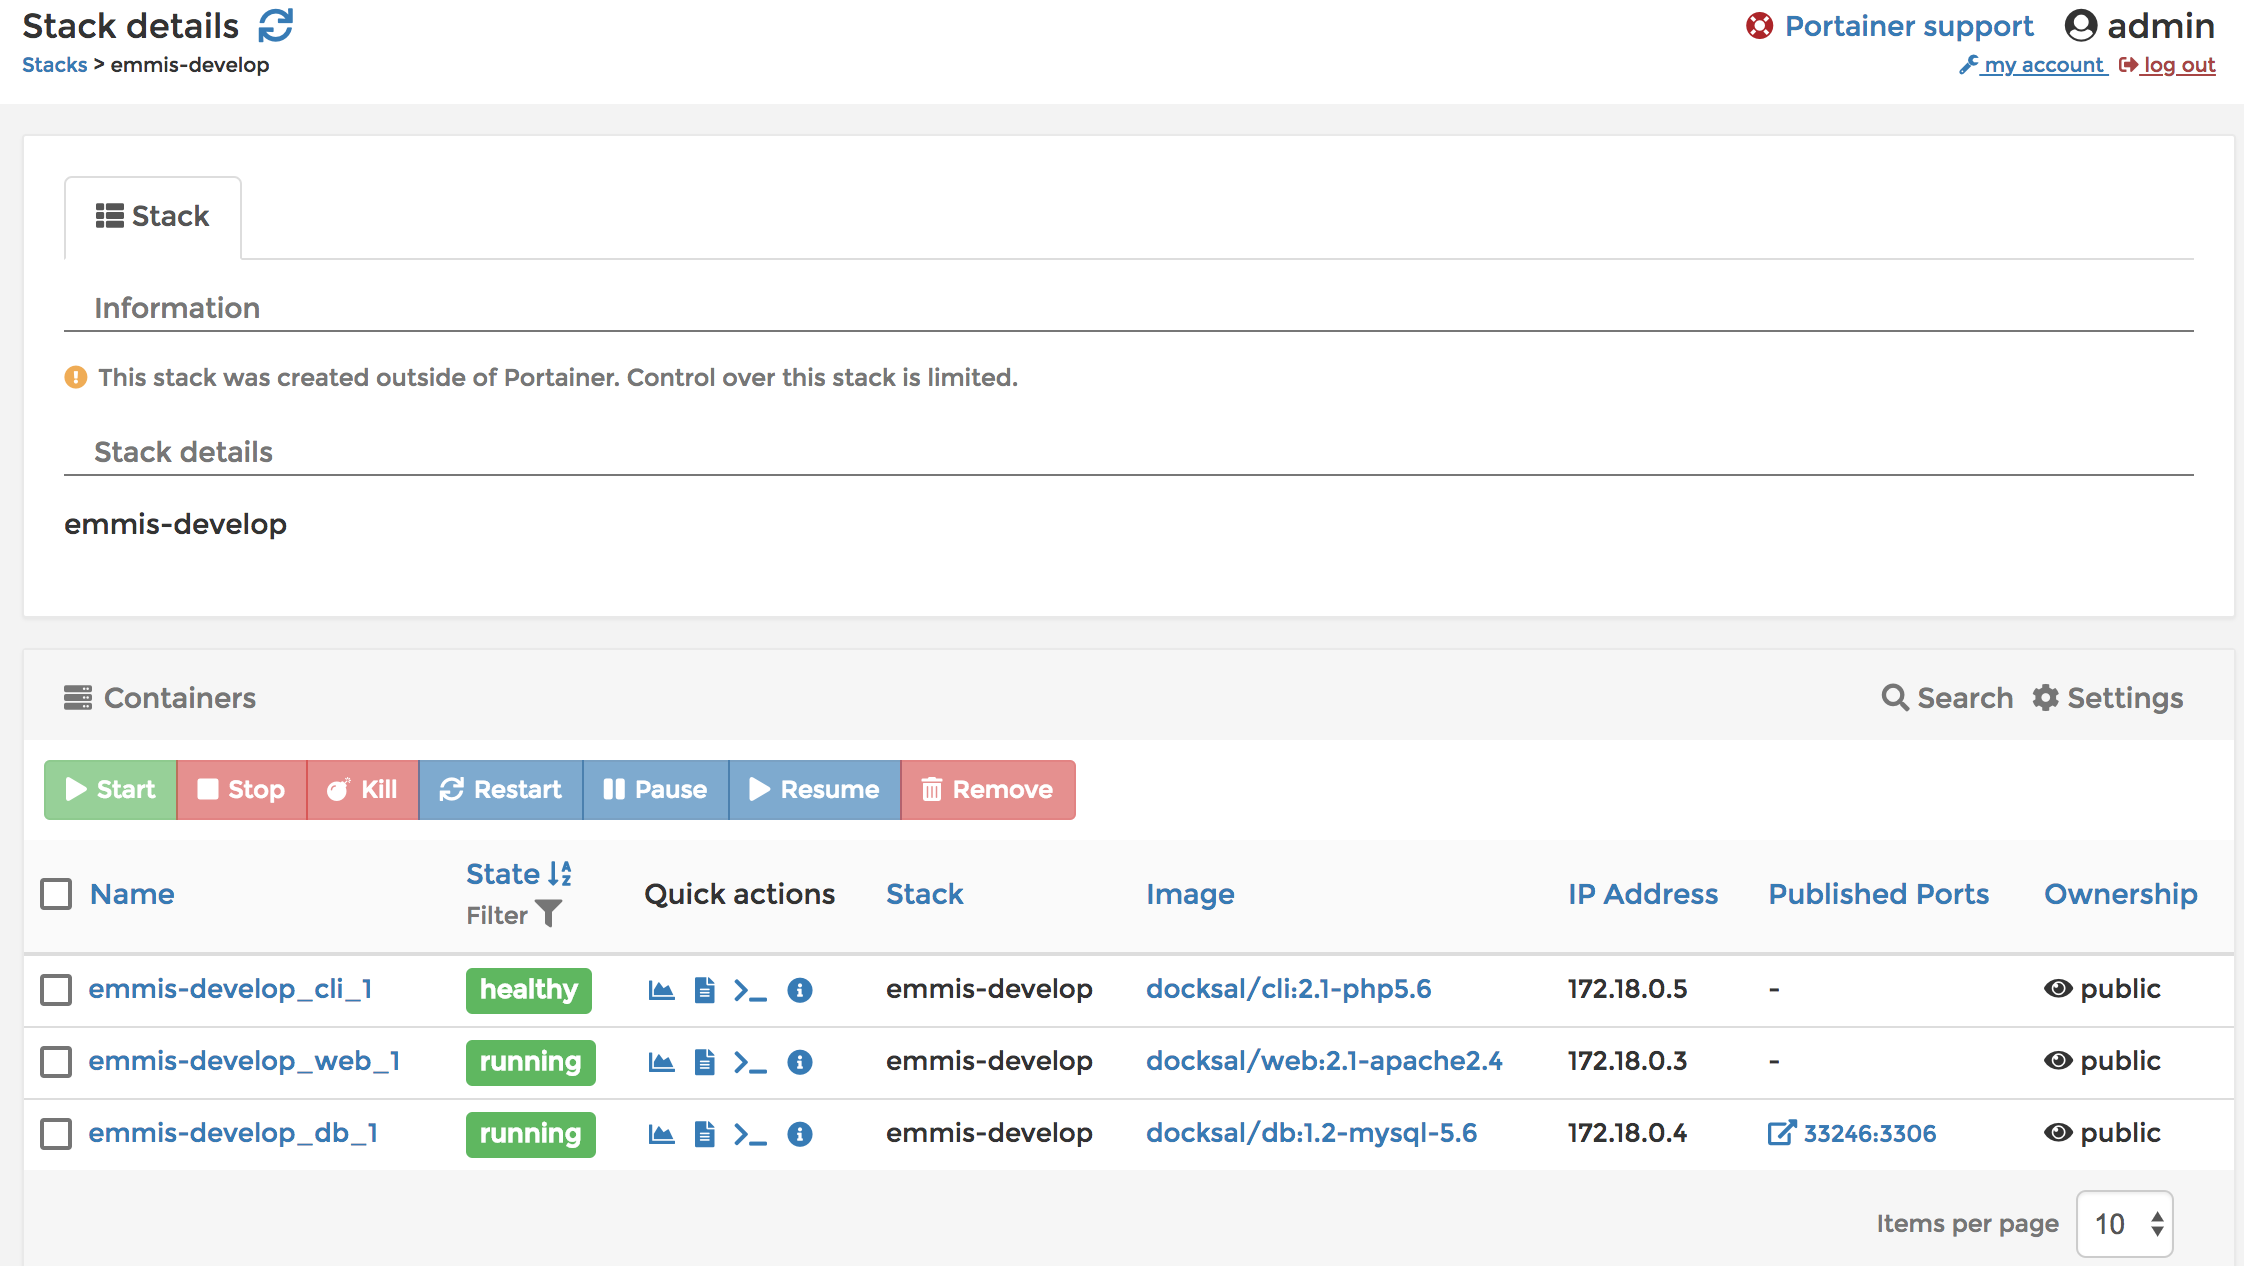Viewport: 2244px width, 1266px height.
Task: Open the containers Search
Action: (x=1947, y=698)
